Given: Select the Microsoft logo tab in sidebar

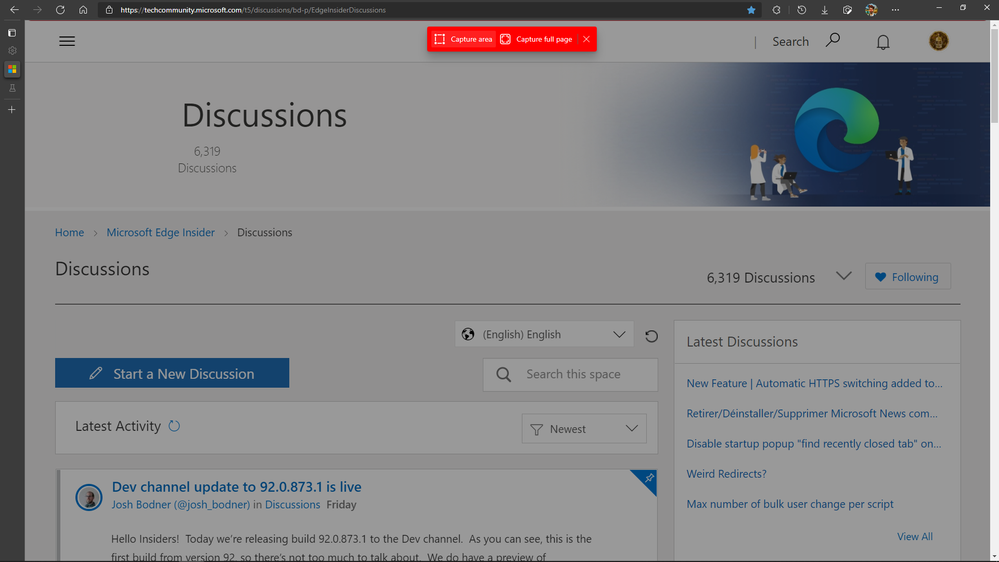Looking at the screenshot, I should pyautogui.click(x=12, y=69).
